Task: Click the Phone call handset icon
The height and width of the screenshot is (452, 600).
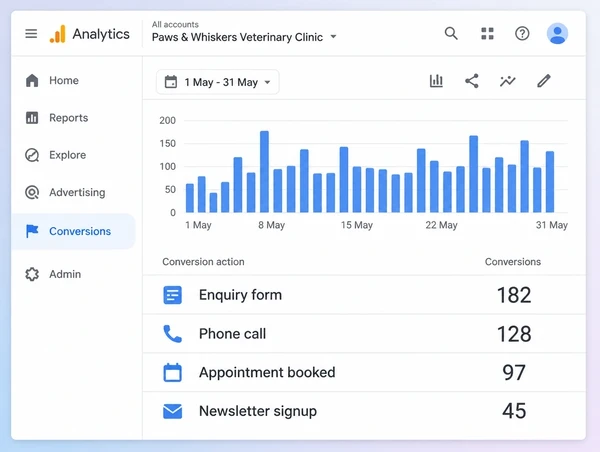Action: (x=173, y=334)
